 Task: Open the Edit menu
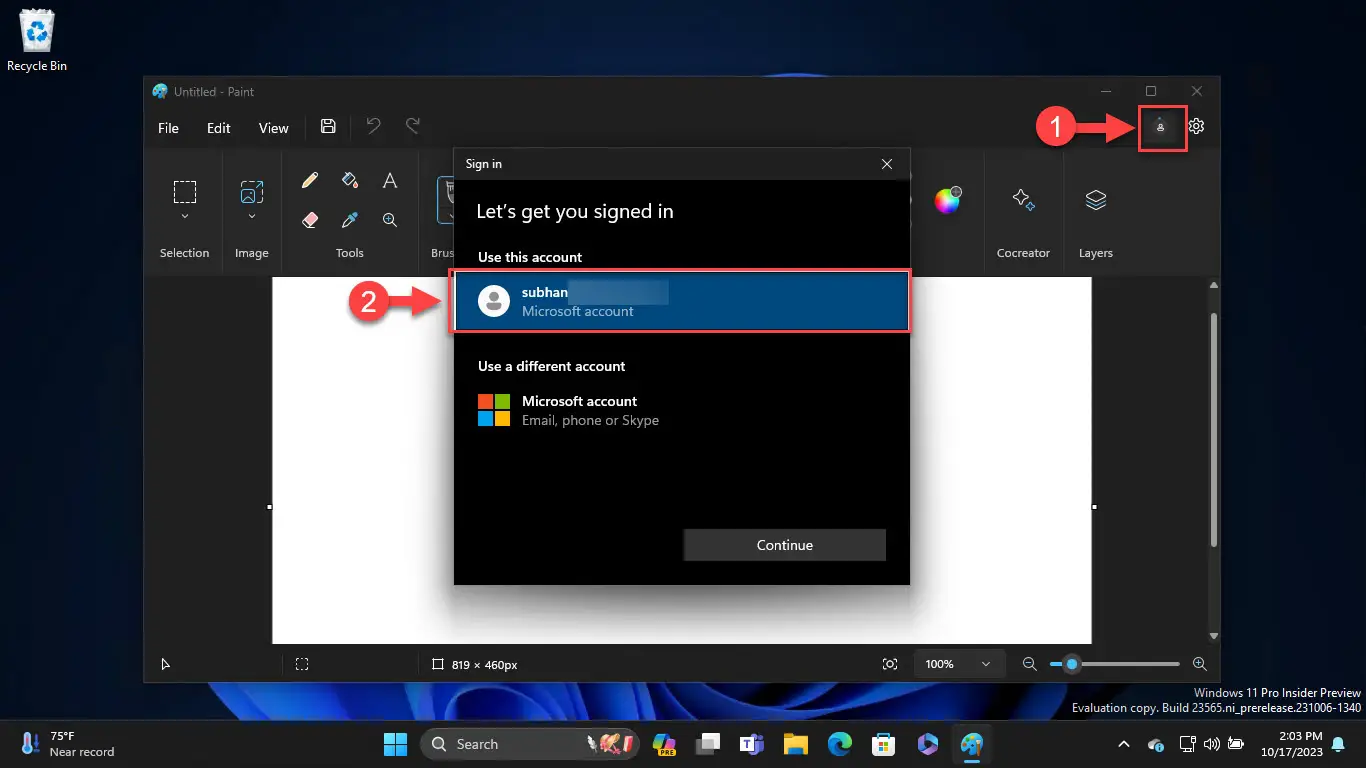pyautogui.click(x=219, y=128)
